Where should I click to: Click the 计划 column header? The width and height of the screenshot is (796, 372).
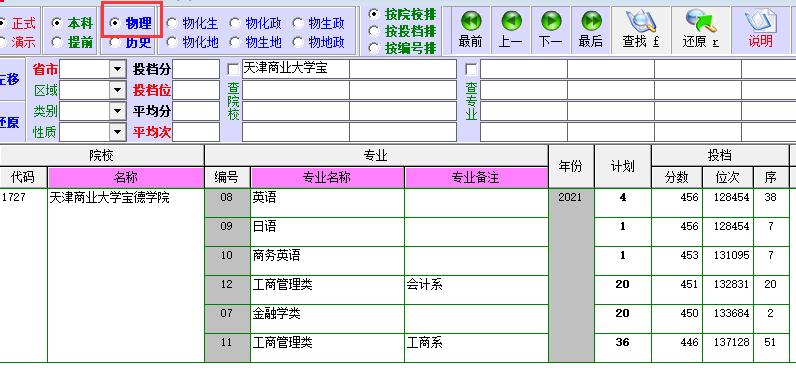click(622, 166)
